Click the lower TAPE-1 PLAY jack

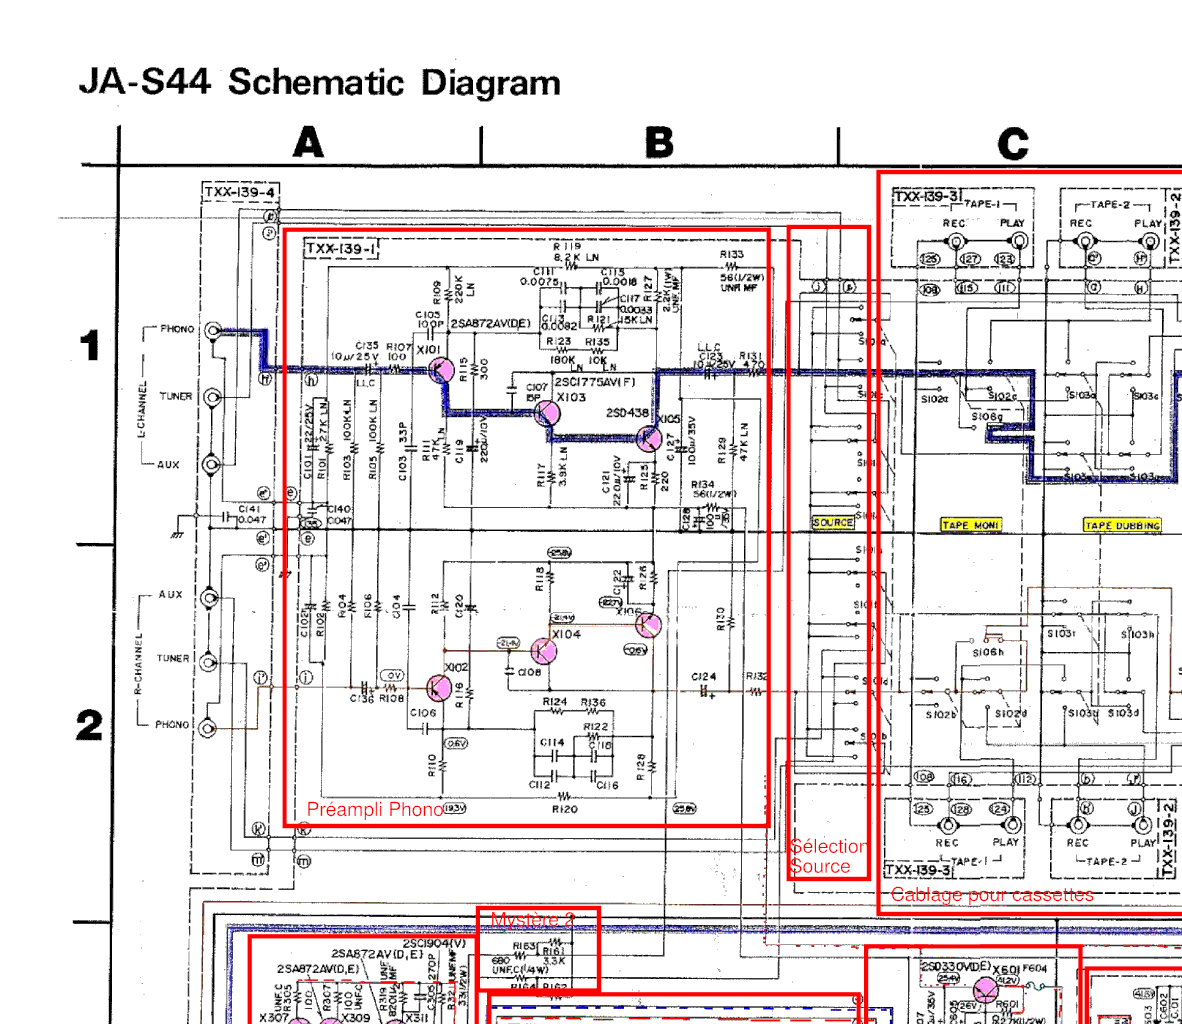pyautogui.click(x=1012, y=824)
